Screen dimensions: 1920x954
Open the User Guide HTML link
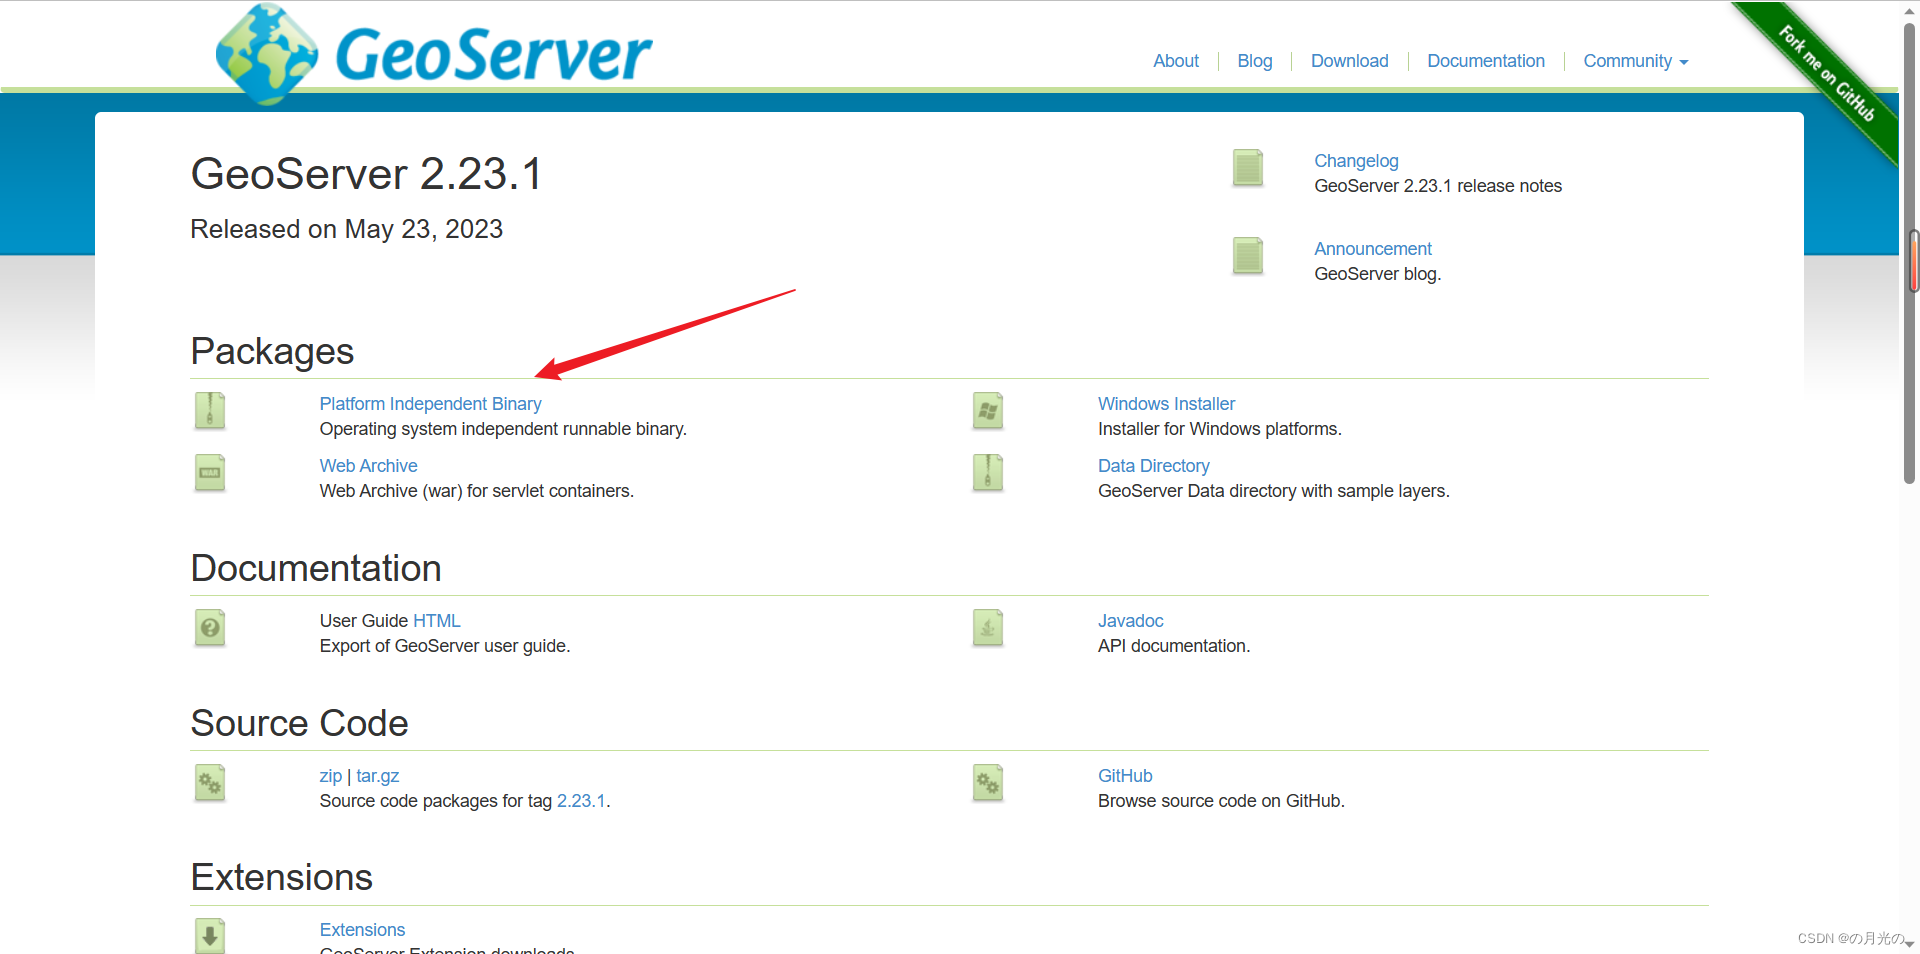pos(437,621)
